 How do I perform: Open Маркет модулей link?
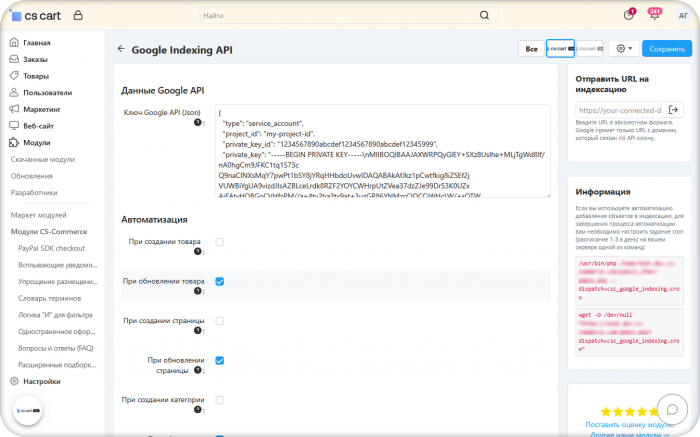38,215
